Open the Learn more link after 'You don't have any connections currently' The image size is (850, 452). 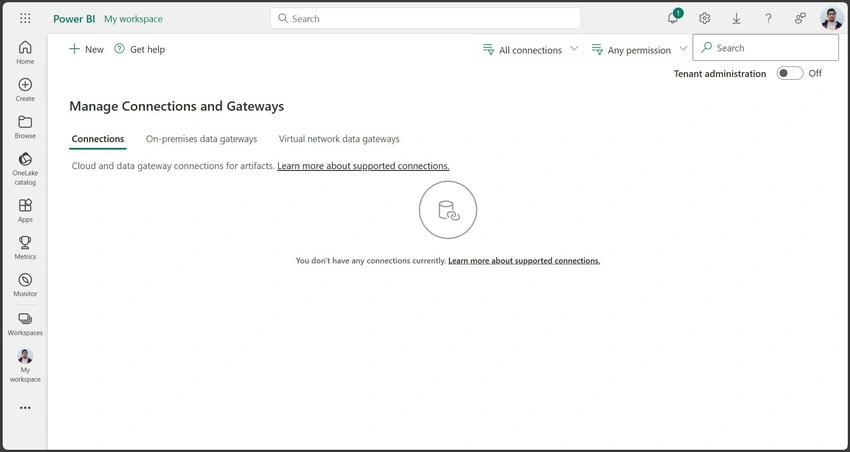524,261
